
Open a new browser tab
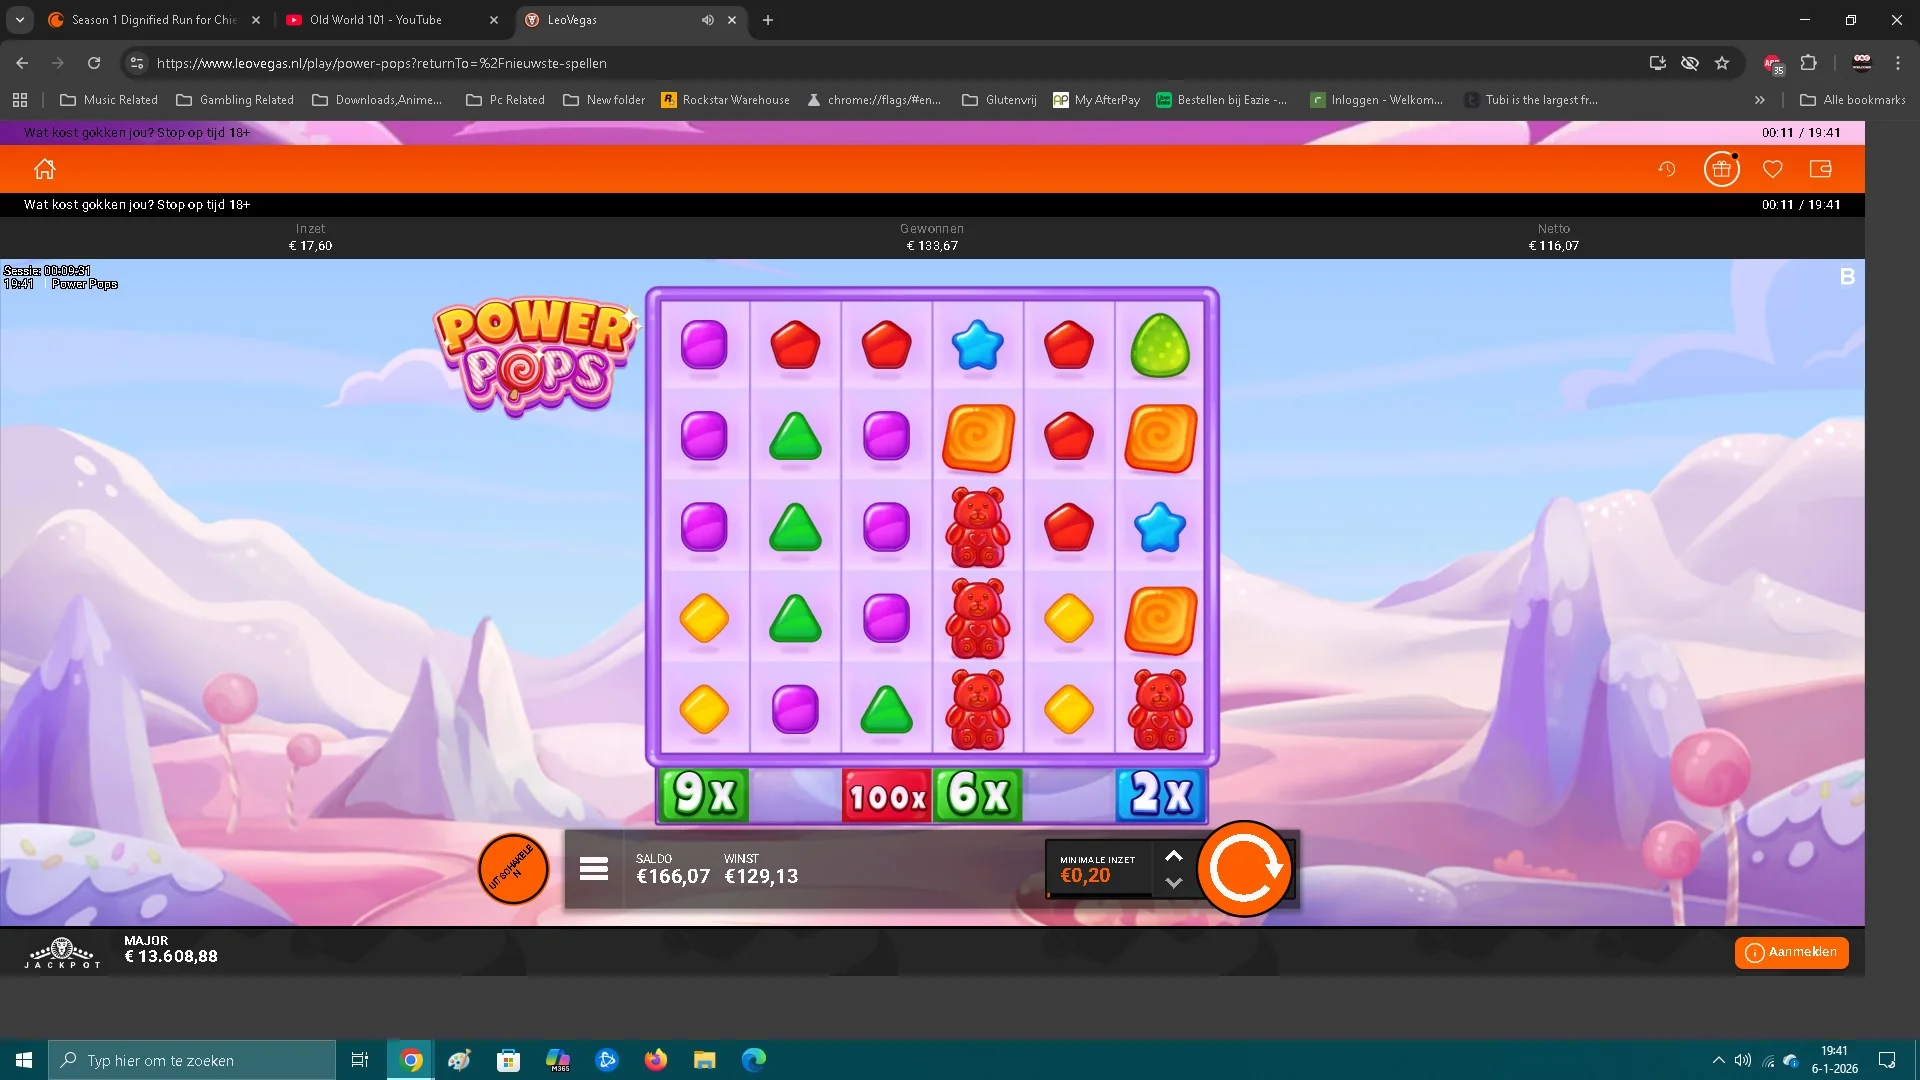click(767, 20)
